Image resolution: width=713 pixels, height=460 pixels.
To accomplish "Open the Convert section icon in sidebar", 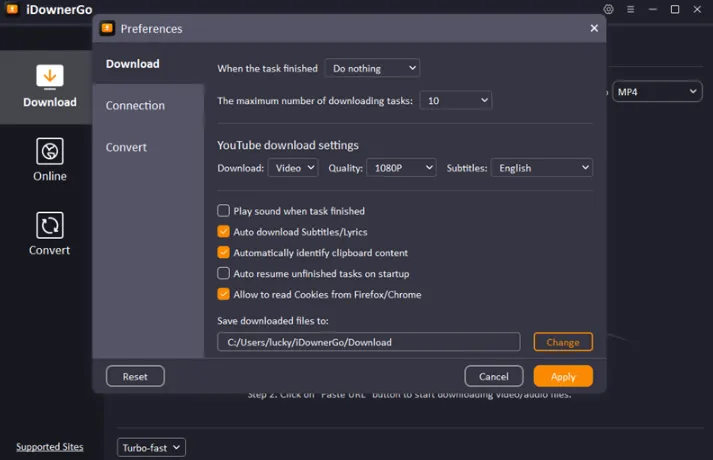I will (x=50, y=225).
